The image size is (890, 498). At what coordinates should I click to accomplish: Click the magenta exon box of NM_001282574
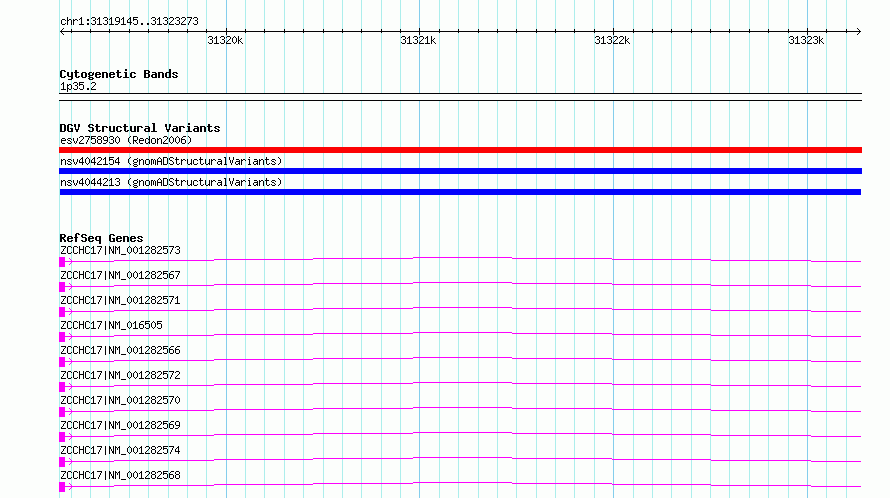pos(62,462)
